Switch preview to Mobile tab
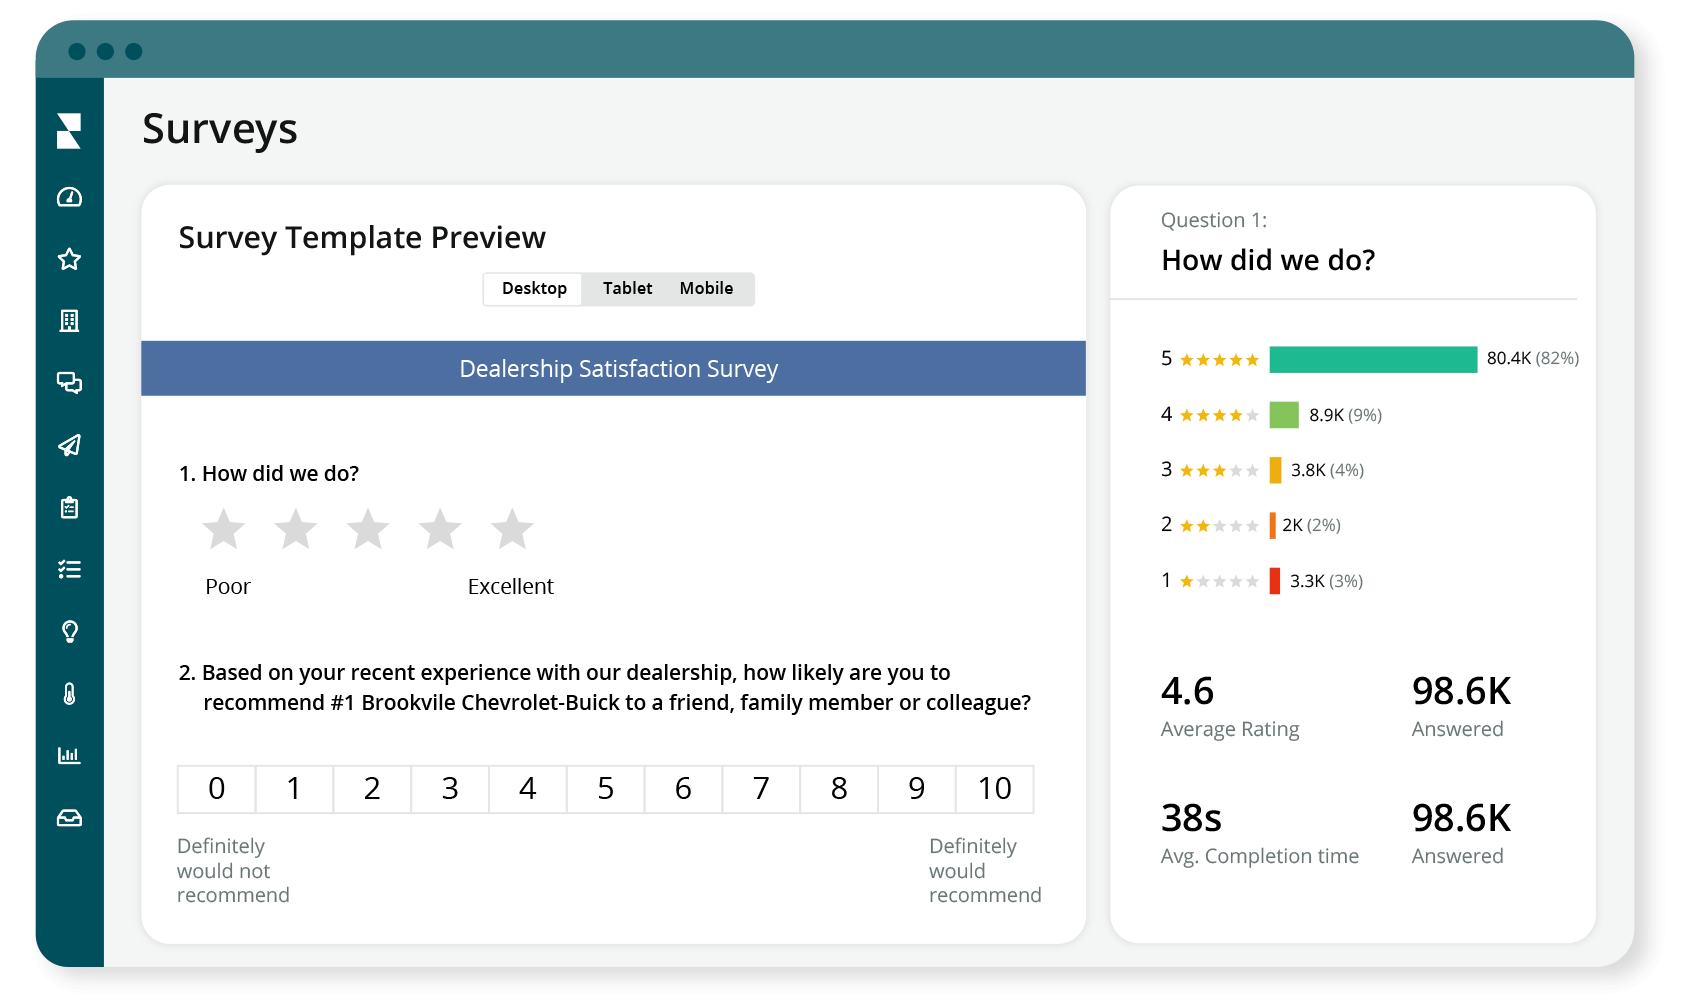Image resolution: width=1695 pixels, height=1005 pixels. [706, 288]
